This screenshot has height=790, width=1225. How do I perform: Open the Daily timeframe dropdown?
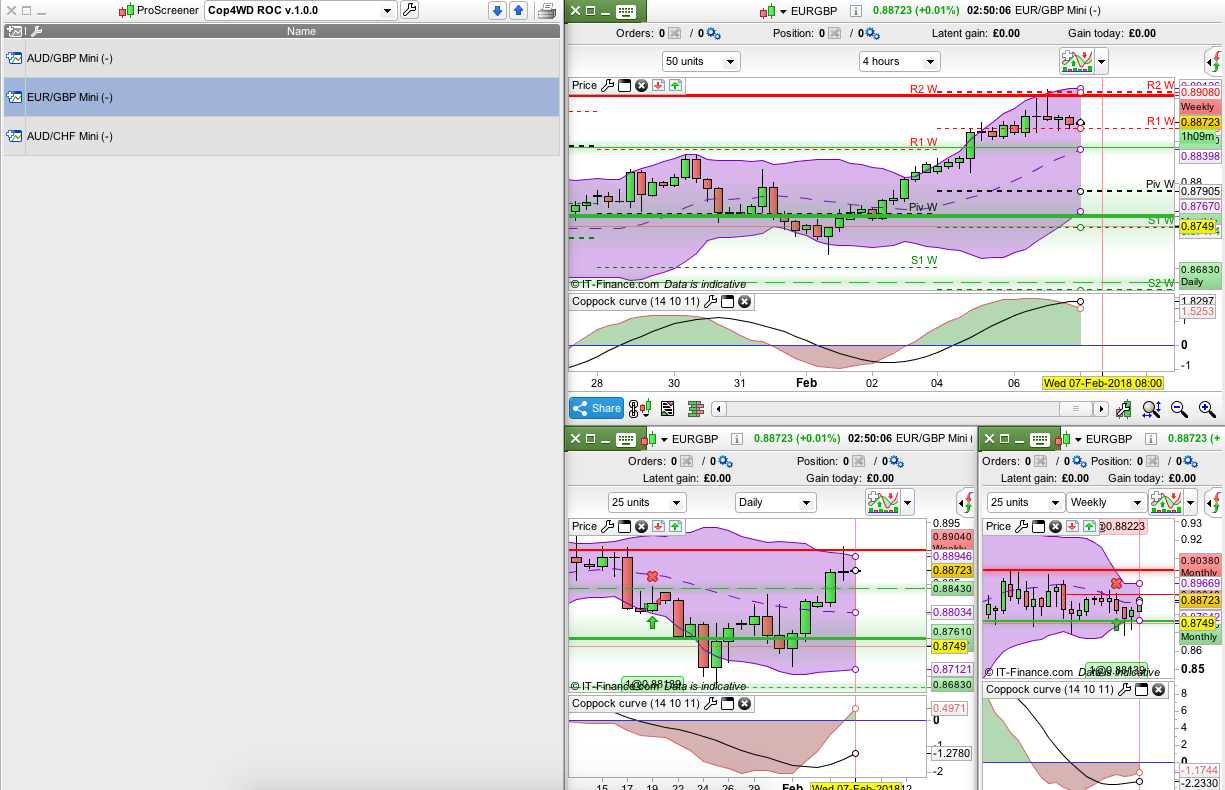pyautogui.click(x=776, y=502)
